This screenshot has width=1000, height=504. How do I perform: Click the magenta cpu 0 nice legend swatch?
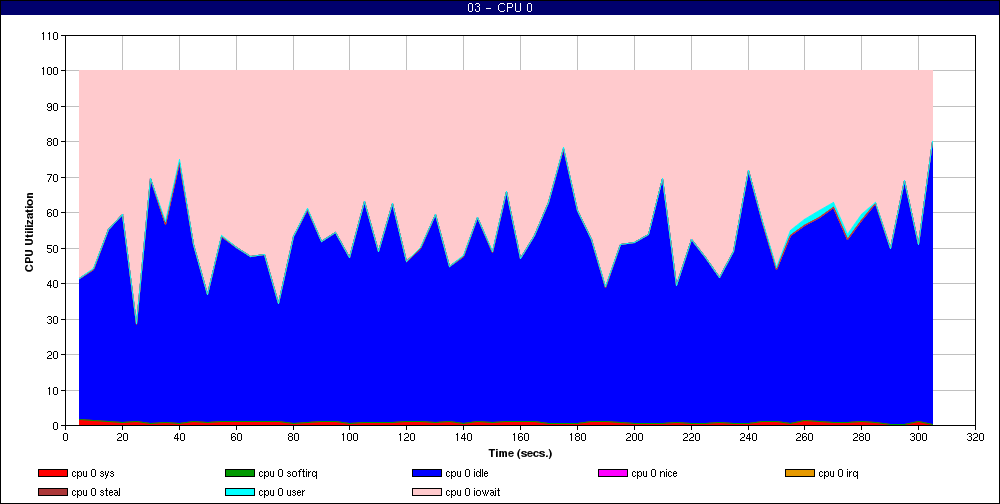[612, 473]
